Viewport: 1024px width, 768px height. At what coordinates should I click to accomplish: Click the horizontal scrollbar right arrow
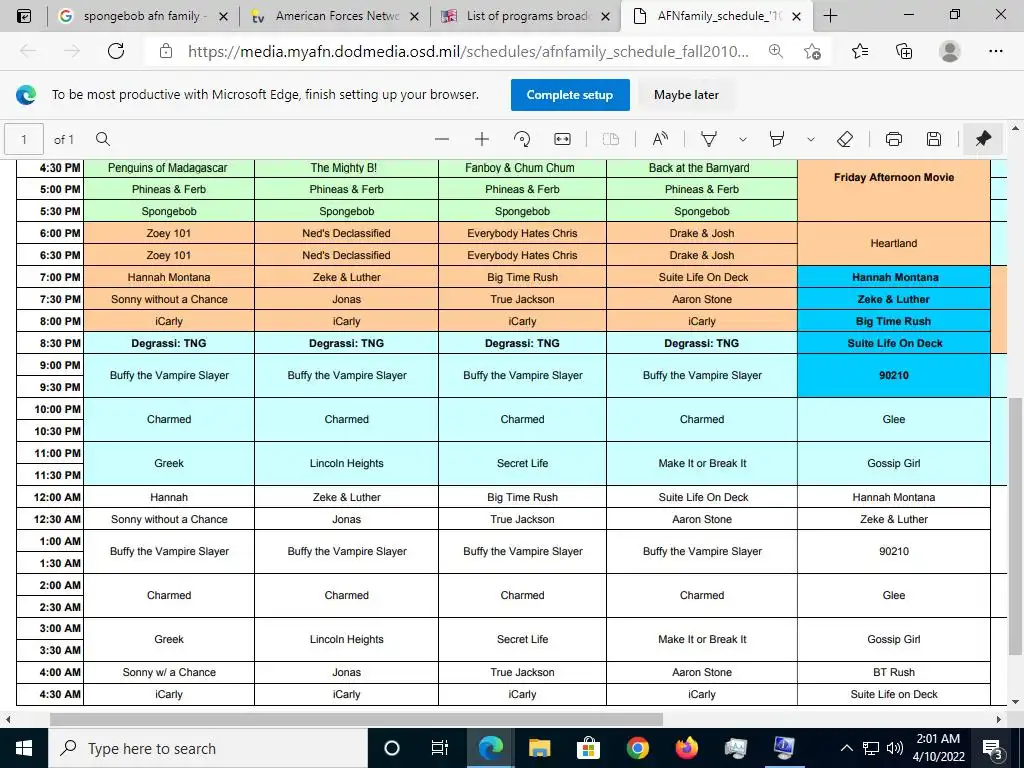999,719
